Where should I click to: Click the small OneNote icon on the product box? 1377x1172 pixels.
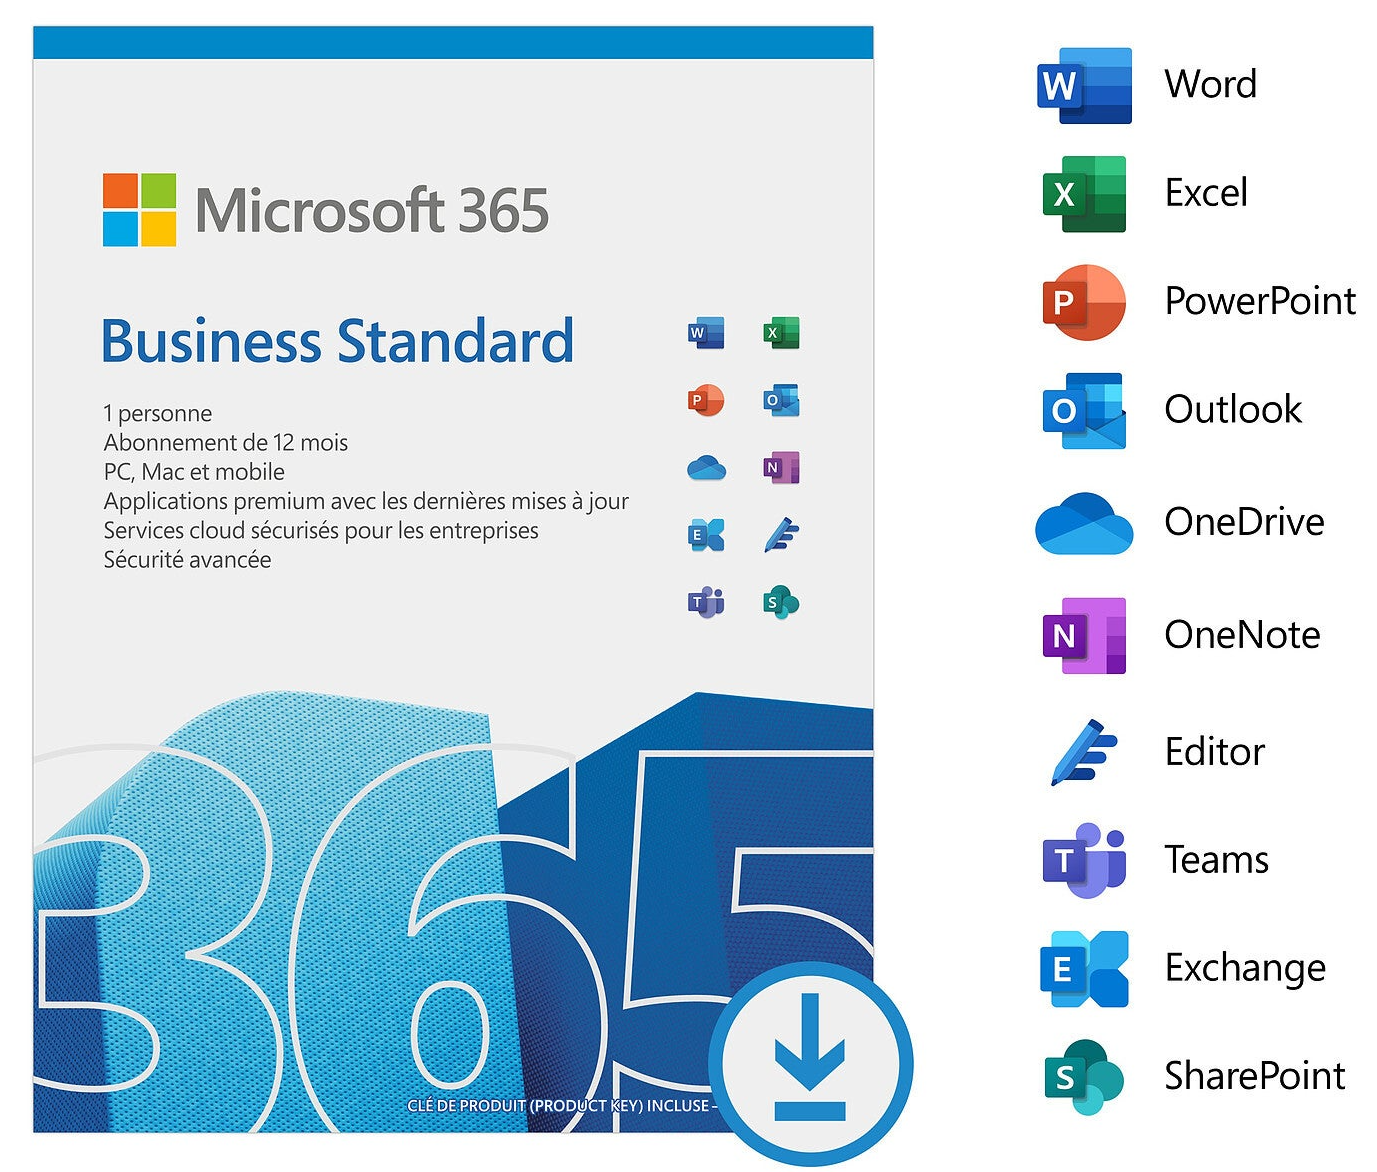[781, 467]
